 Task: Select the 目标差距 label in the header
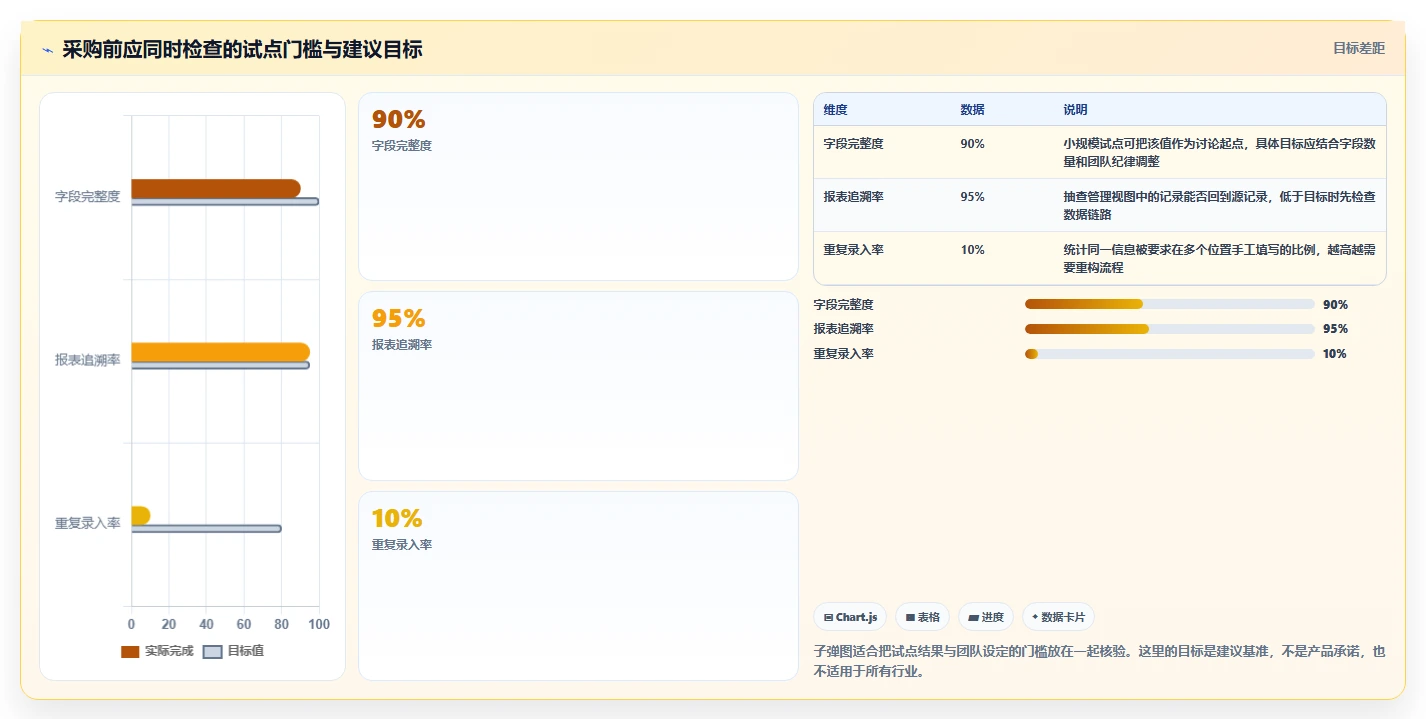point(1359,48)
